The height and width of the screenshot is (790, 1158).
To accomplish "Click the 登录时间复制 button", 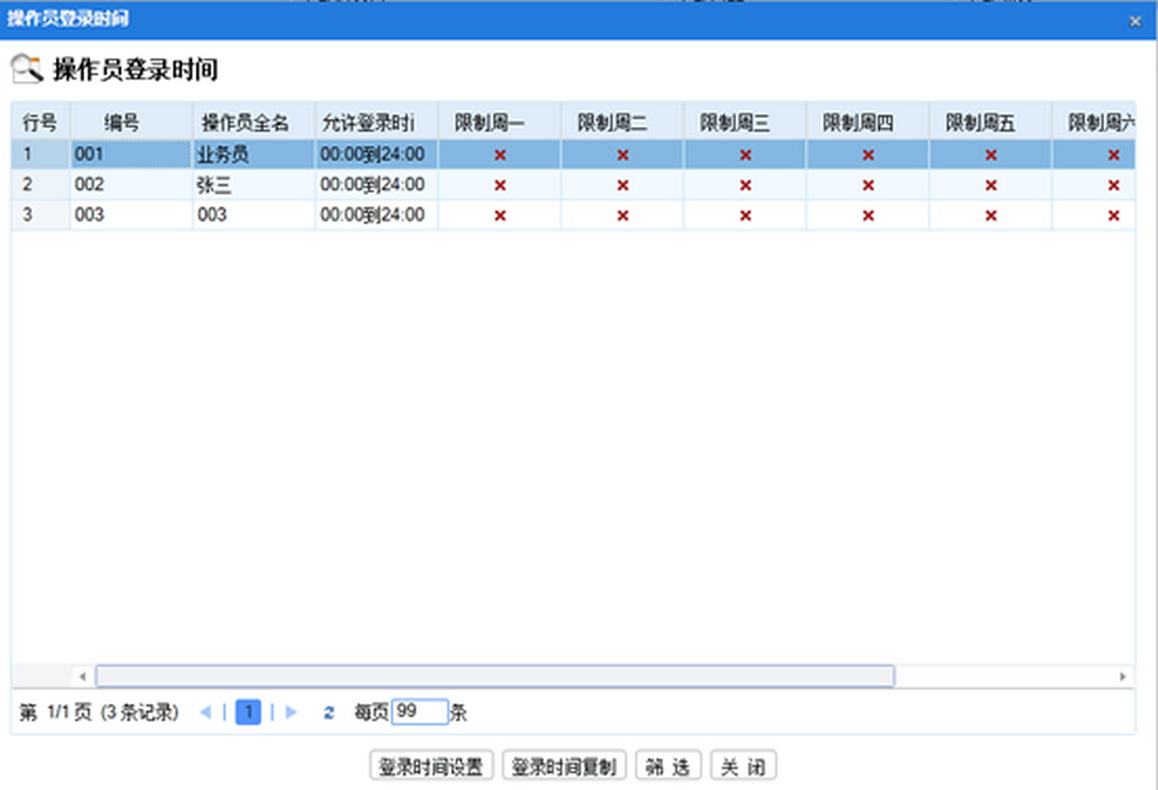I will pos(564,767).
